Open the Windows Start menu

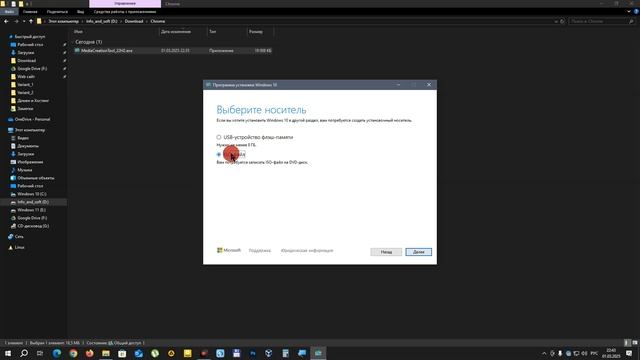8,353
